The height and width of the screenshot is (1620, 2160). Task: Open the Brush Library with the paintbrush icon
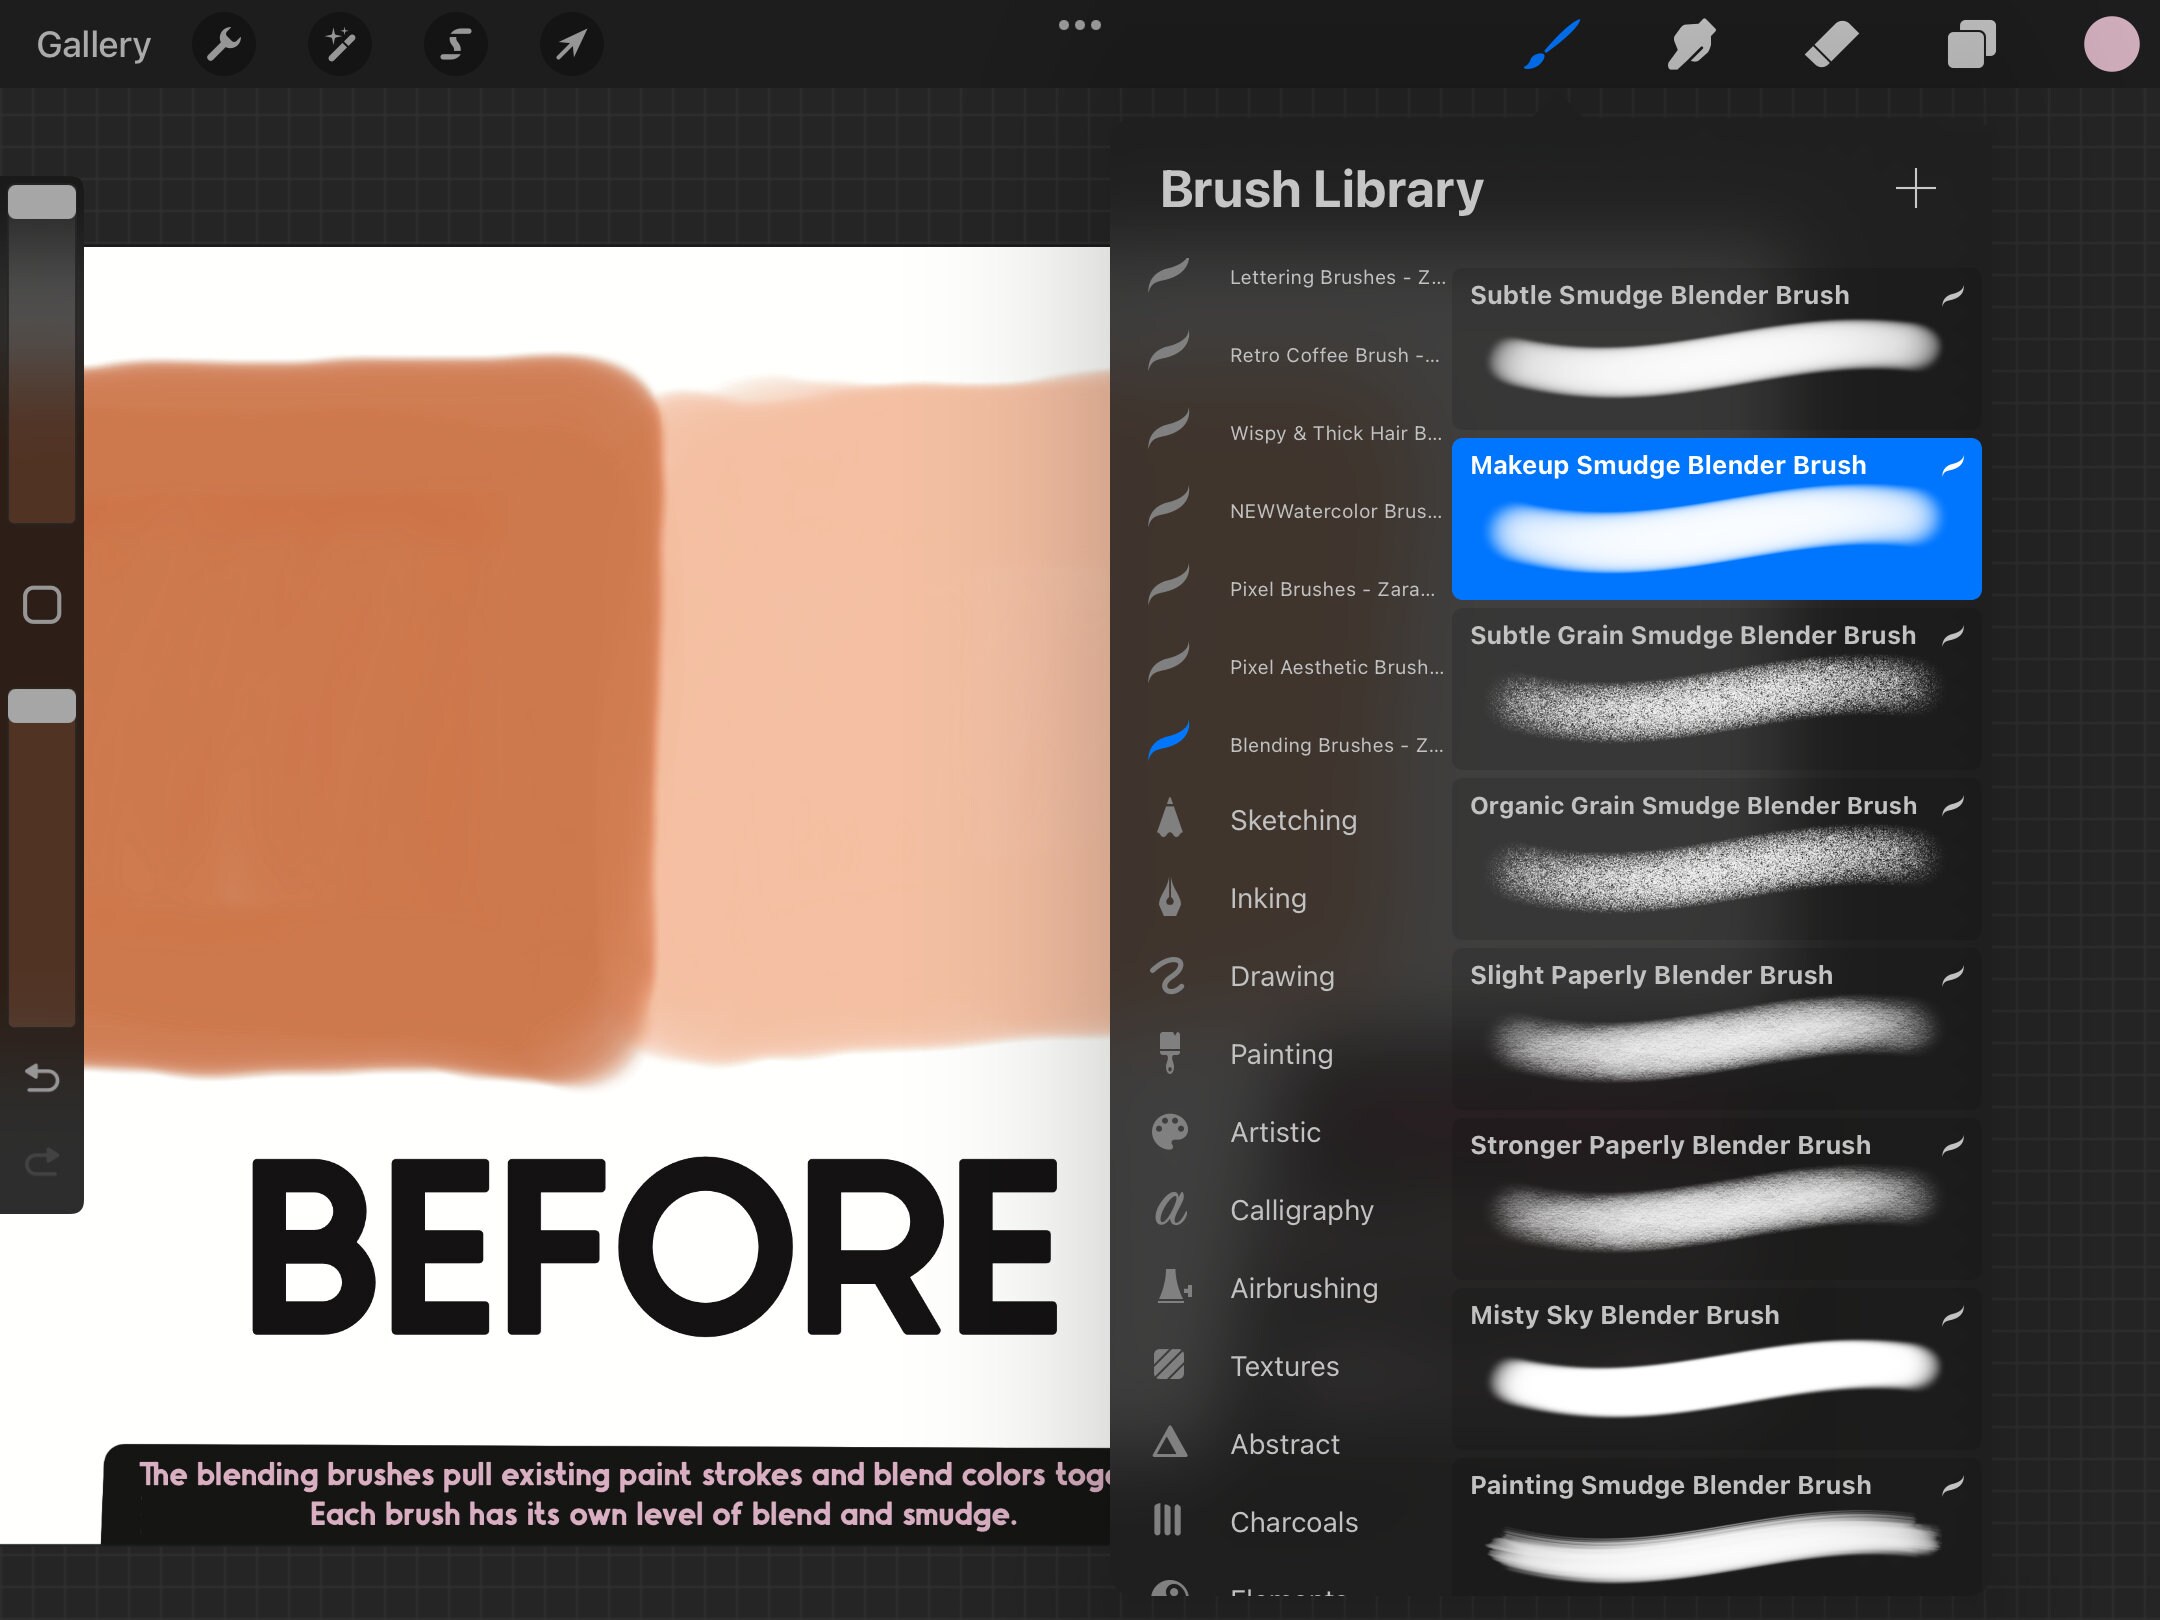tap(1549, 43)
